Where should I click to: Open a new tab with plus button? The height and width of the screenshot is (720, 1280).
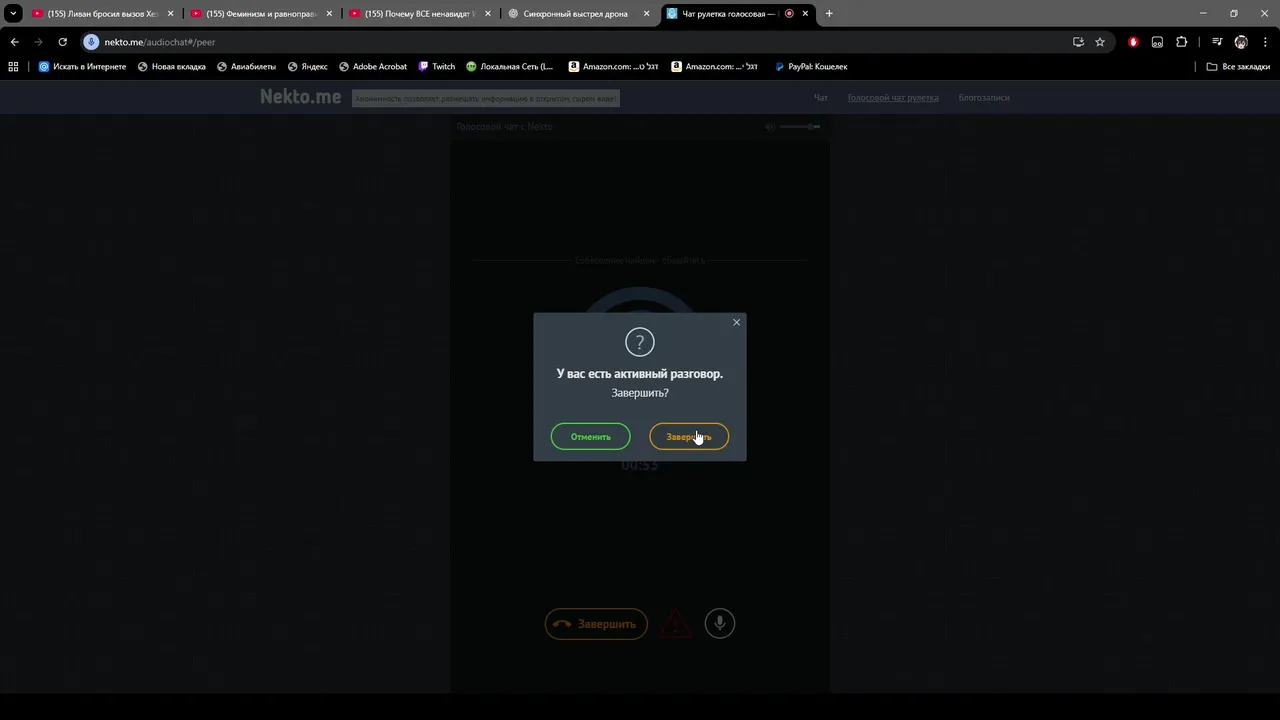pyautogui.click(x=829, y=14)
